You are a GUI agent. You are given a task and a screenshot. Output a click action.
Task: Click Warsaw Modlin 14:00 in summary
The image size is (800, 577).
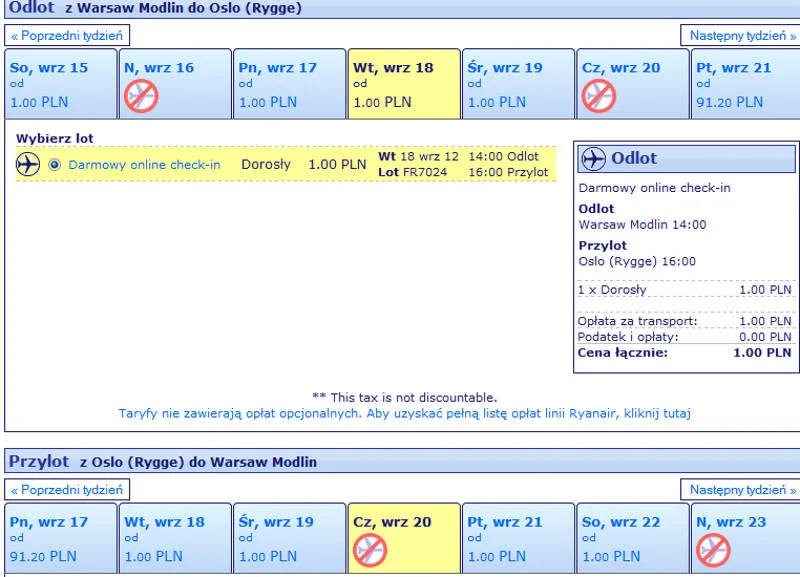pyautogui.click(x=642, y=224)
